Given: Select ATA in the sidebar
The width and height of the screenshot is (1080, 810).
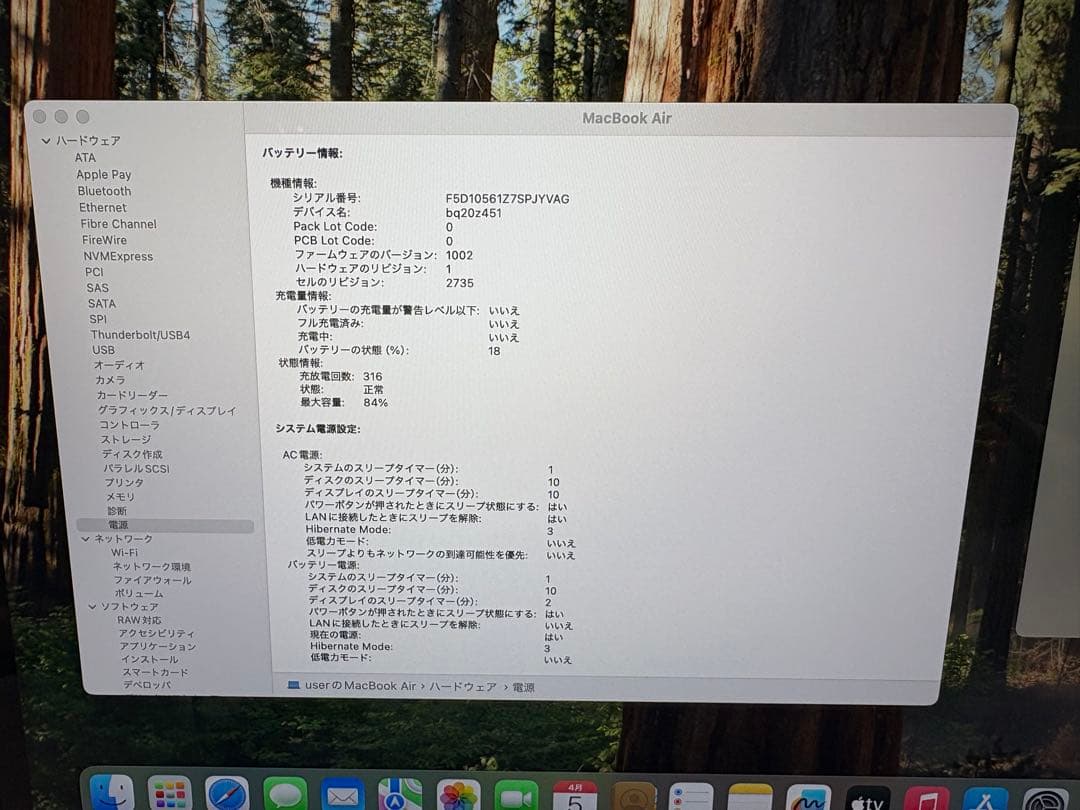Looking at the screenshot, I should pos(85,158).
